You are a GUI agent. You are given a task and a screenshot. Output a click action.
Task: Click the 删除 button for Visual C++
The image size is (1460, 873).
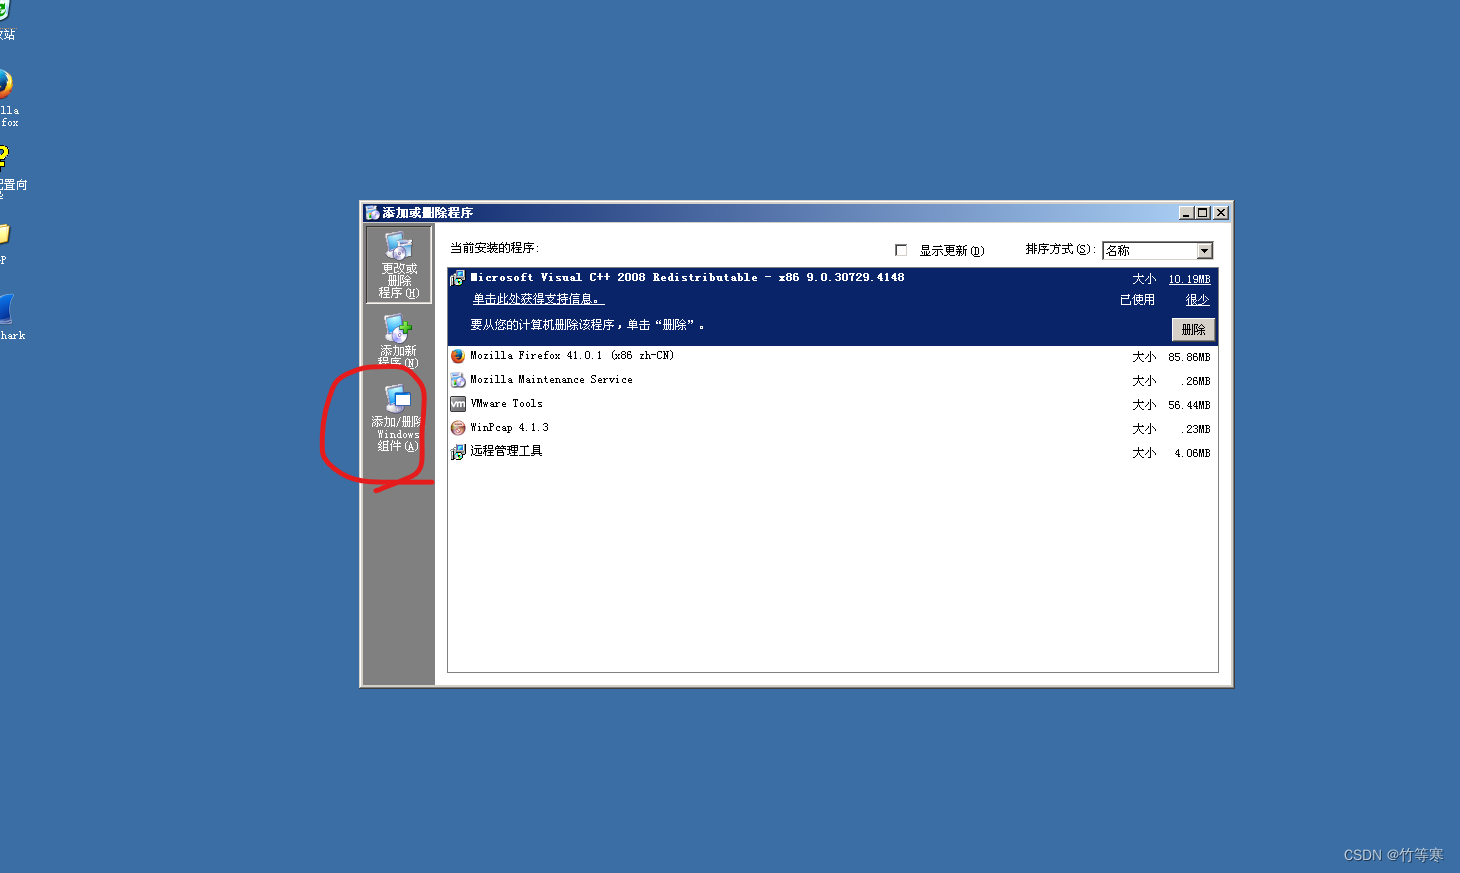click(1193, 330)
